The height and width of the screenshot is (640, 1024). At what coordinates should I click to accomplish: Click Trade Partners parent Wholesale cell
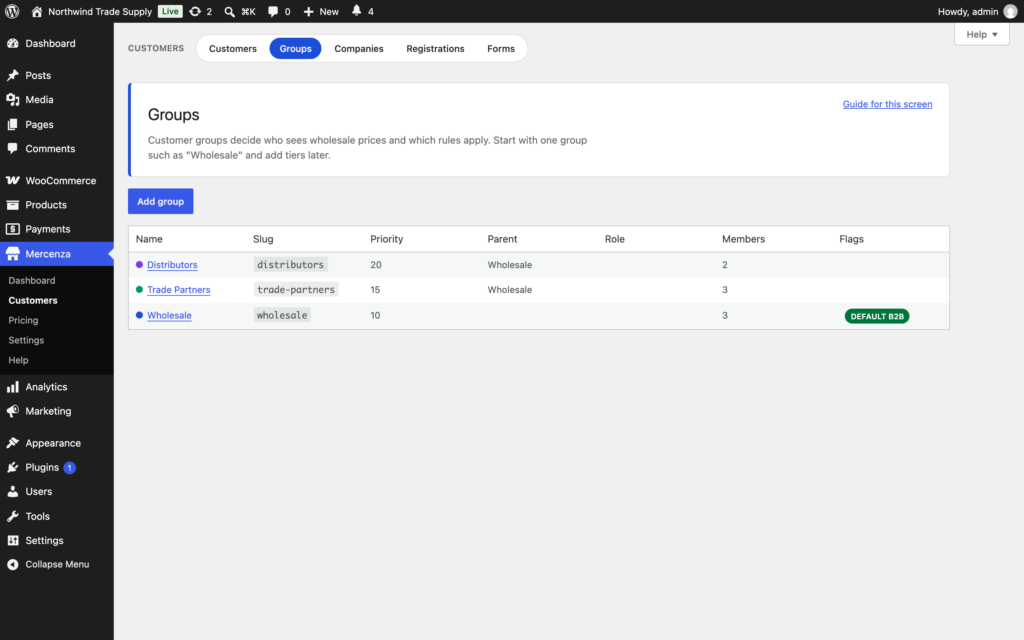509,289
